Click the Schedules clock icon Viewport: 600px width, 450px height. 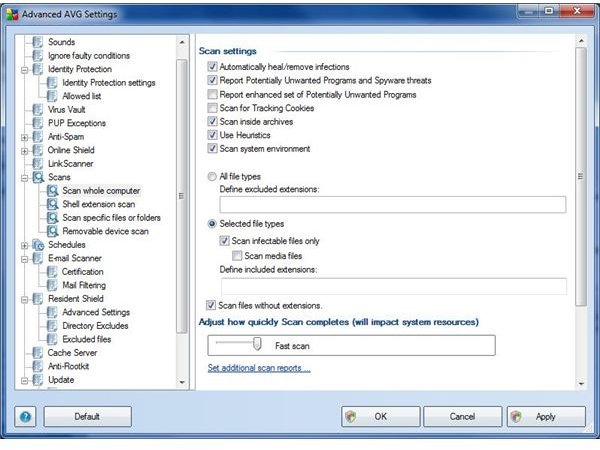(38, 245)
